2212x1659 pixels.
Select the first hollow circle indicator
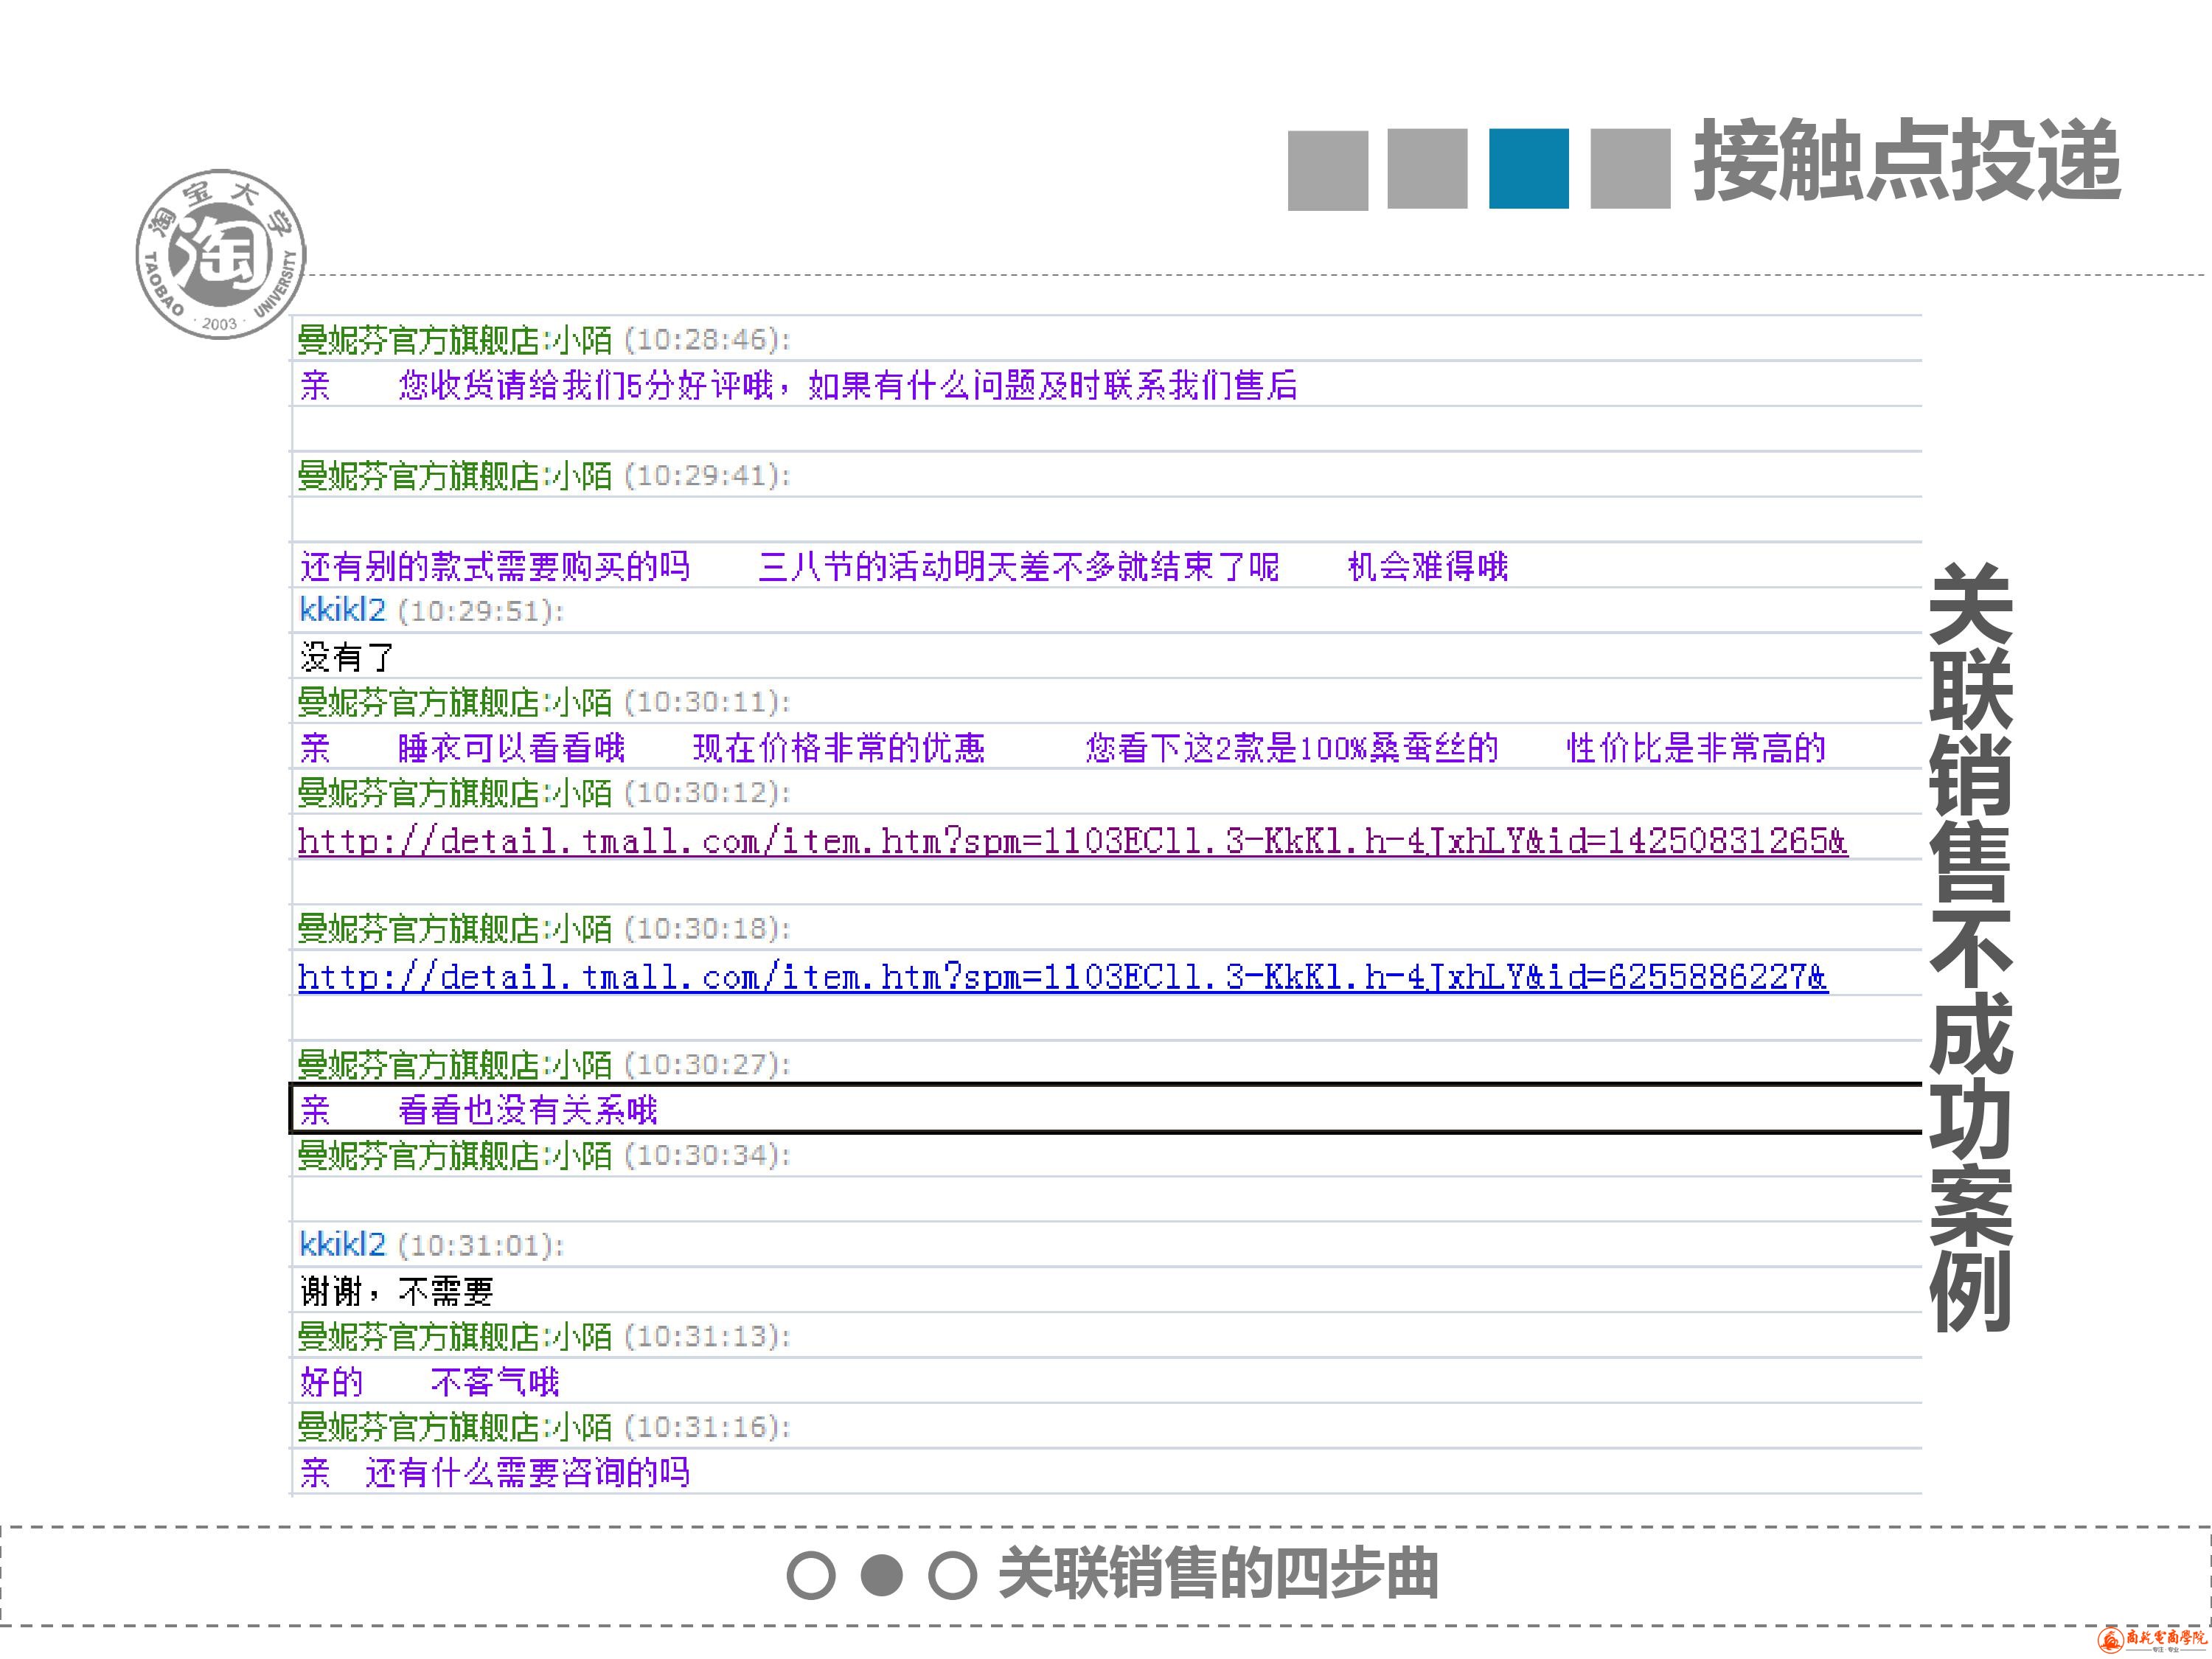[810, 1575]
